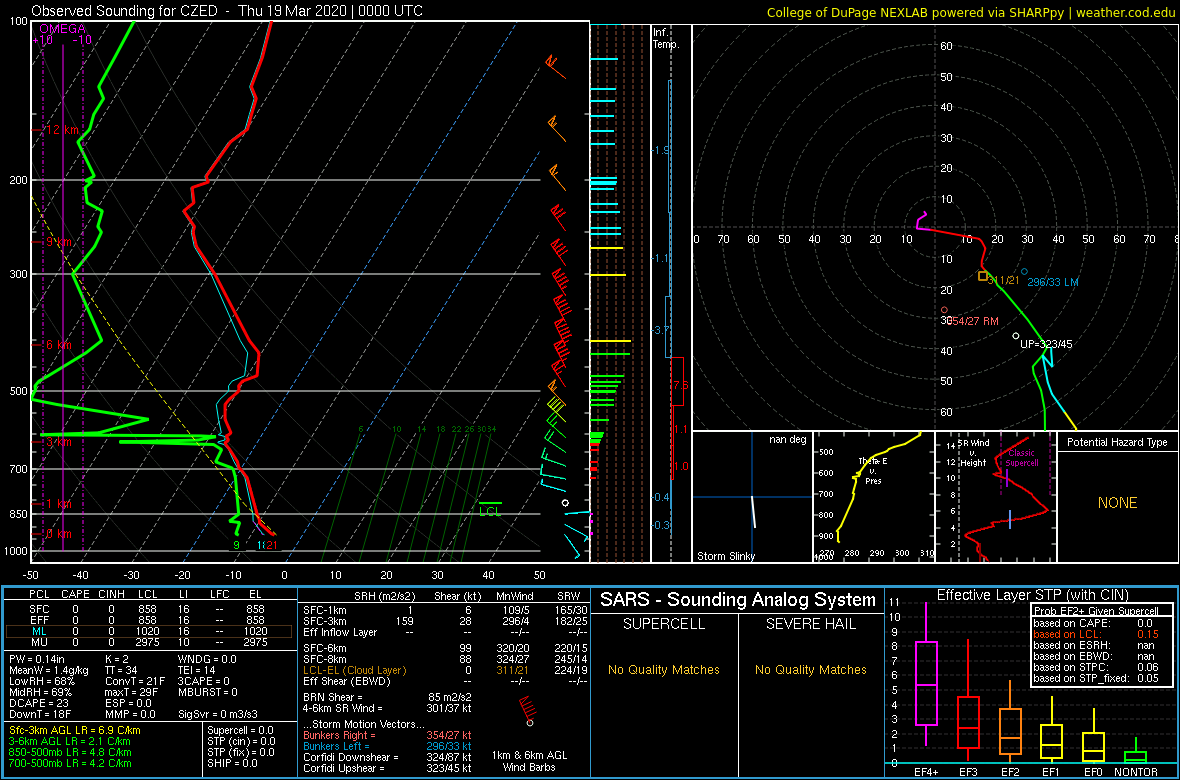Click the 296/33 LM hodograph label
The image size is (1180, 780).
1054,282
